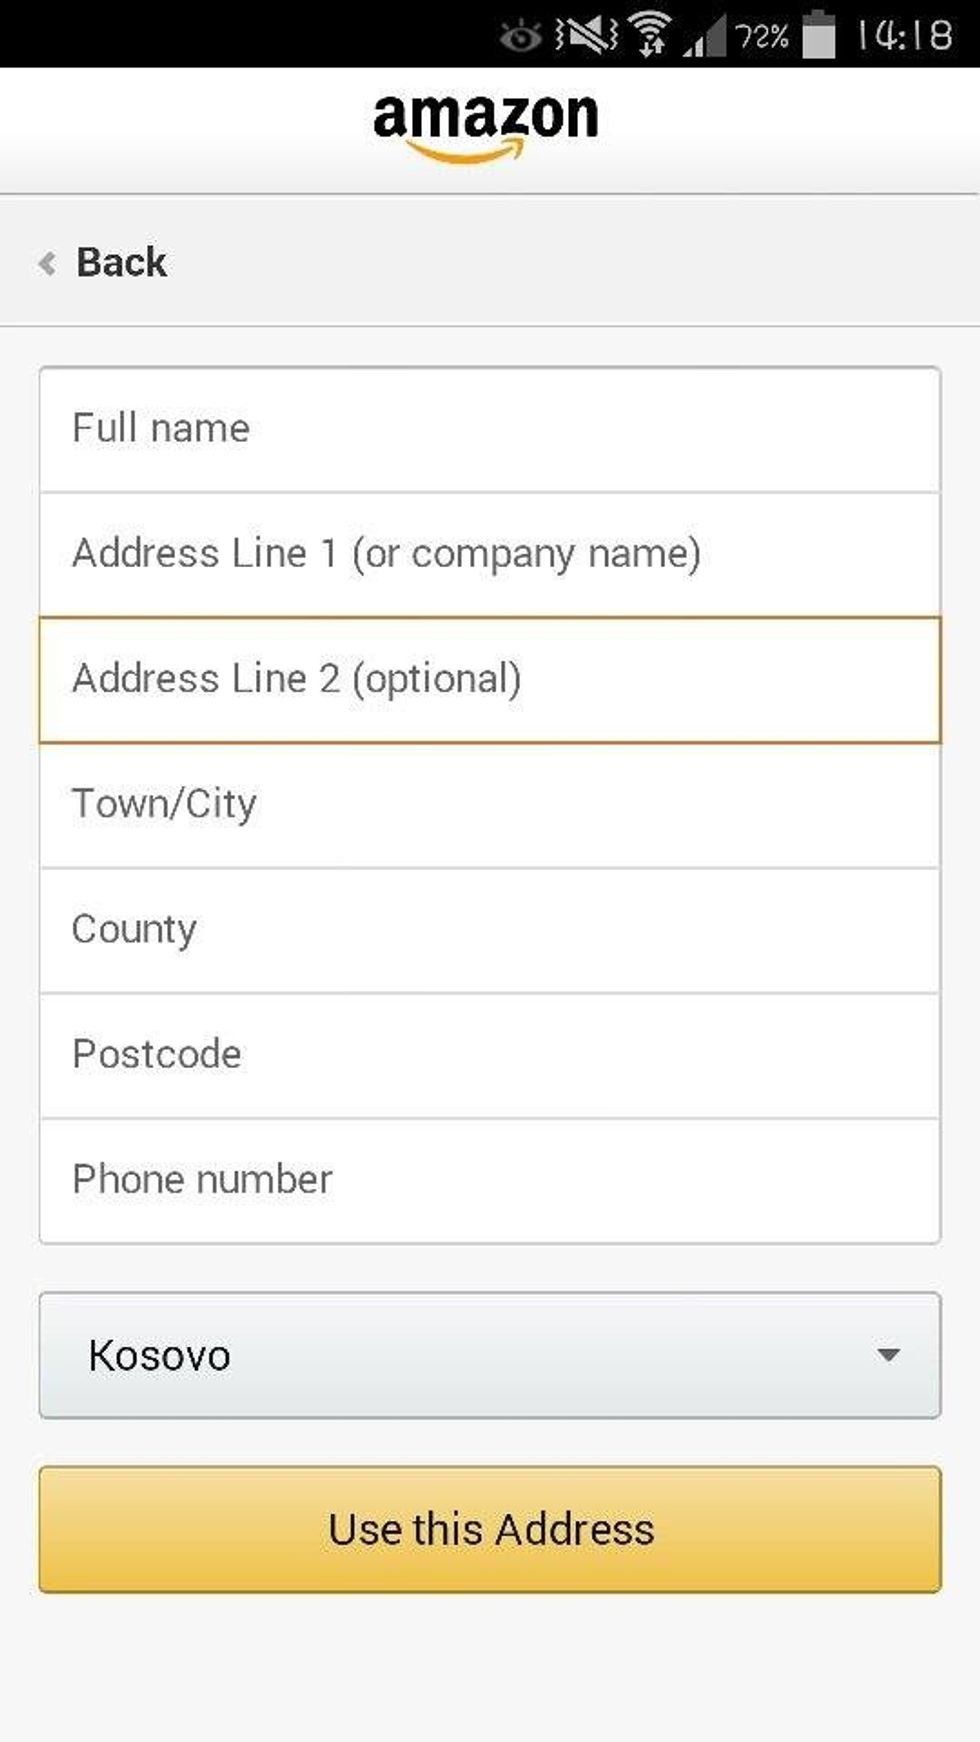Select the Address Line 1 field
The width and height of the screenshot is (980, 1742).
(x=490, y=554)
